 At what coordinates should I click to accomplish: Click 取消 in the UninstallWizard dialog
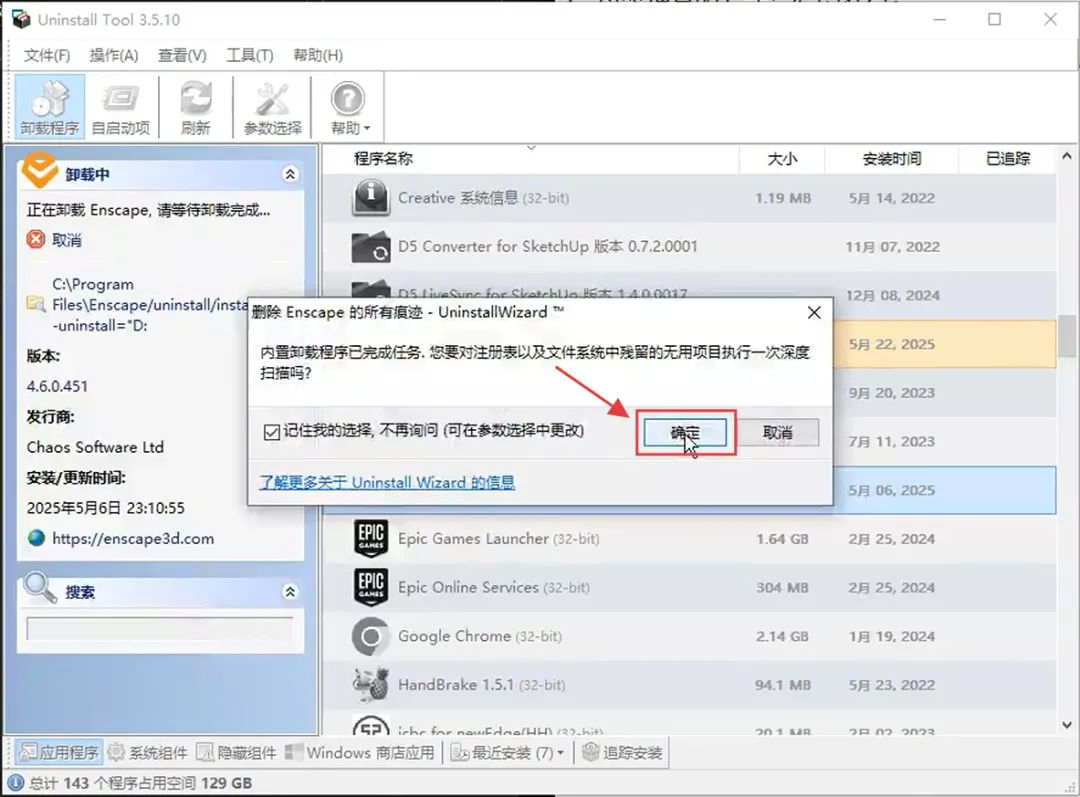point(778,433)
